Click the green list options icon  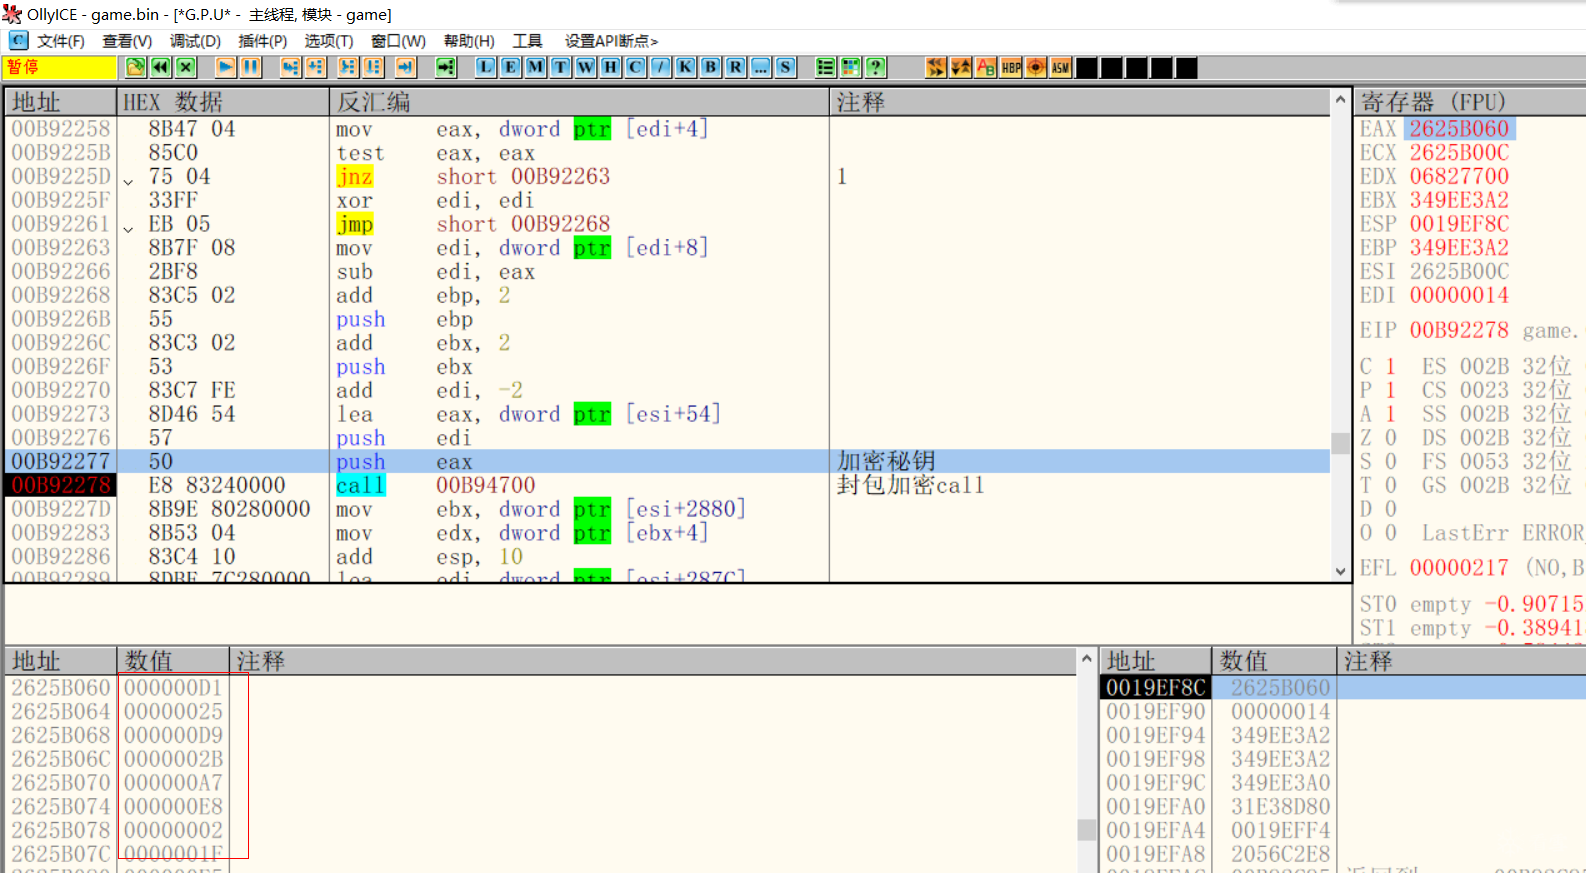(x=825, y=67)
